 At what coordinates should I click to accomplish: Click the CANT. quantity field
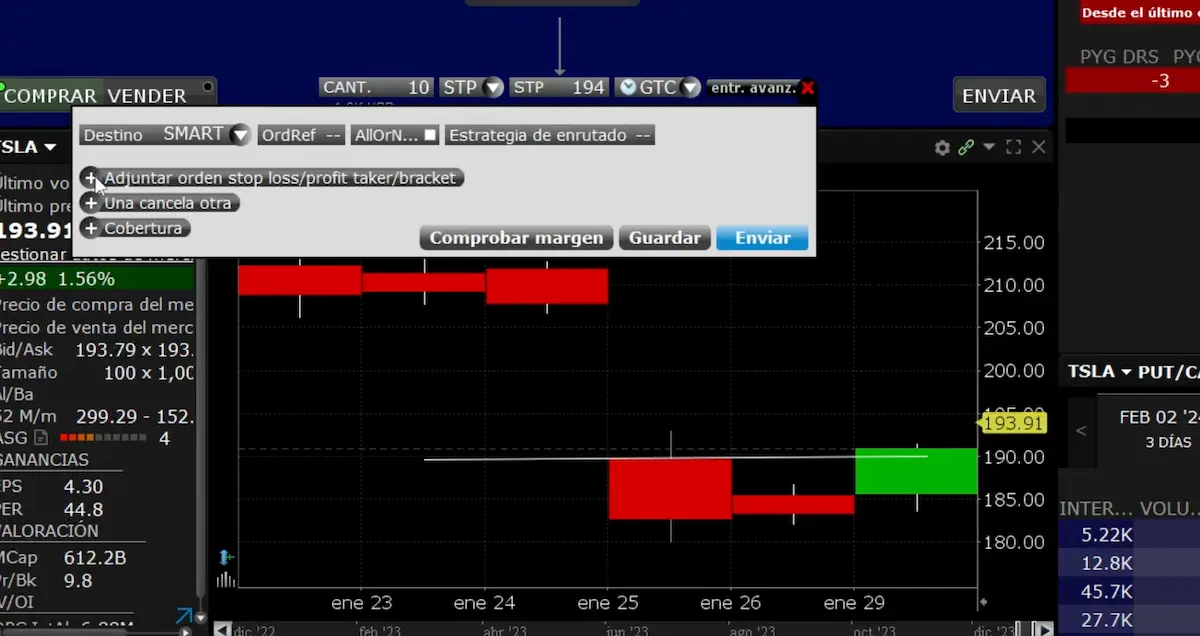[x=376, y=88]
